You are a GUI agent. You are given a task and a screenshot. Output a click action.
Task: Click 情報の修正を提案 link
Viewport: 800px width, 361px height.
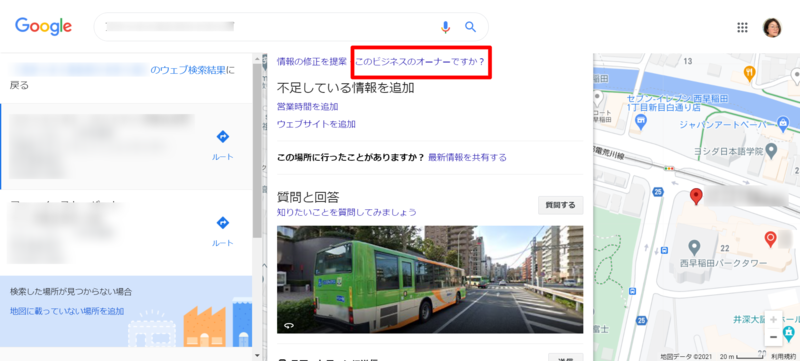(312, 62)
